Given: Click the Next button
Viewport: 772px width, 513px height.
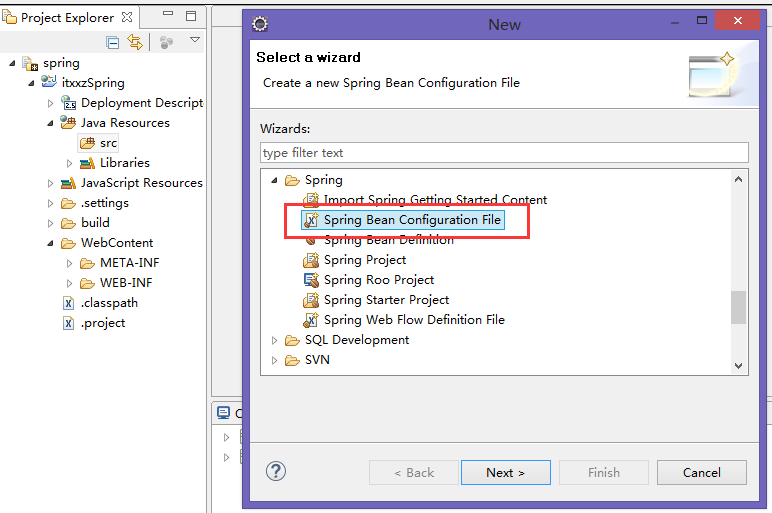Looking at the screenshot, I should coord(506,473).
